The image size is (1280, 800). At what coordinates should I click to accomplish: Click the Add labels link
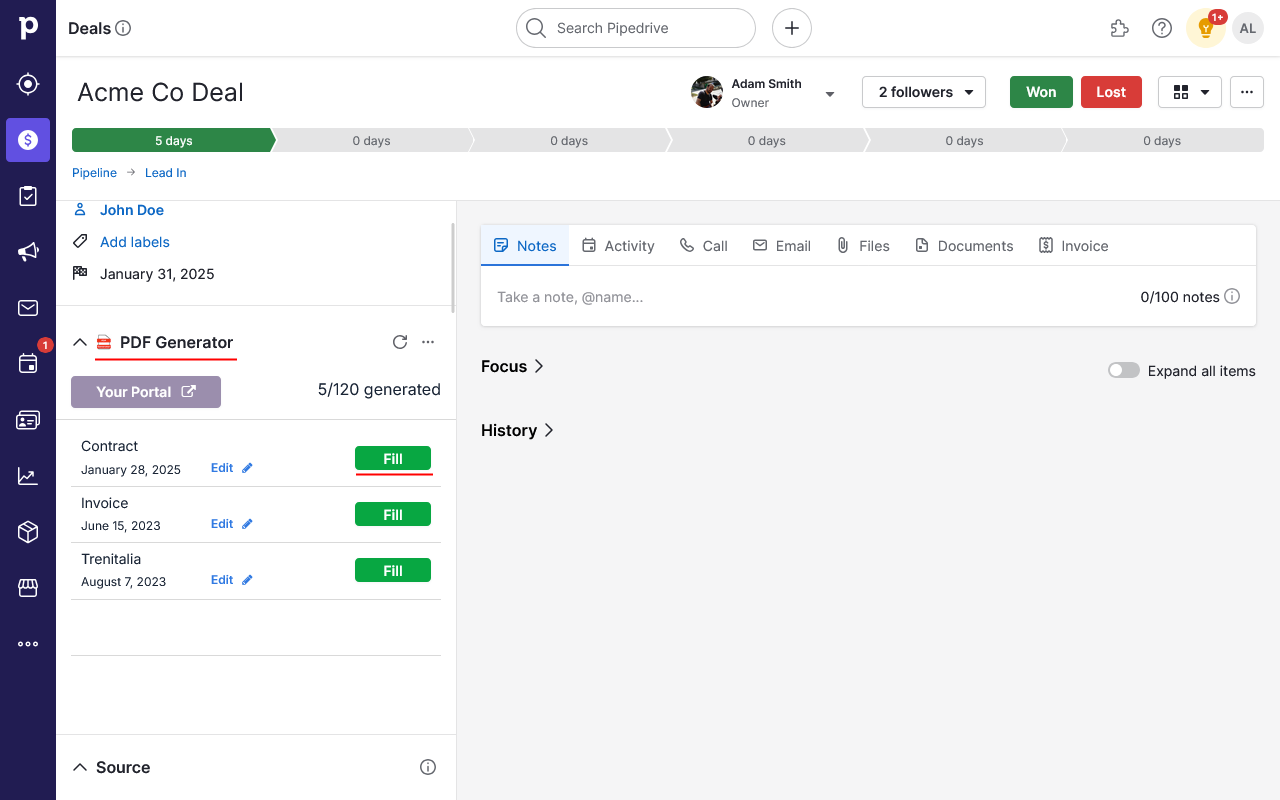pyautogui.click(x=135, y=242)
